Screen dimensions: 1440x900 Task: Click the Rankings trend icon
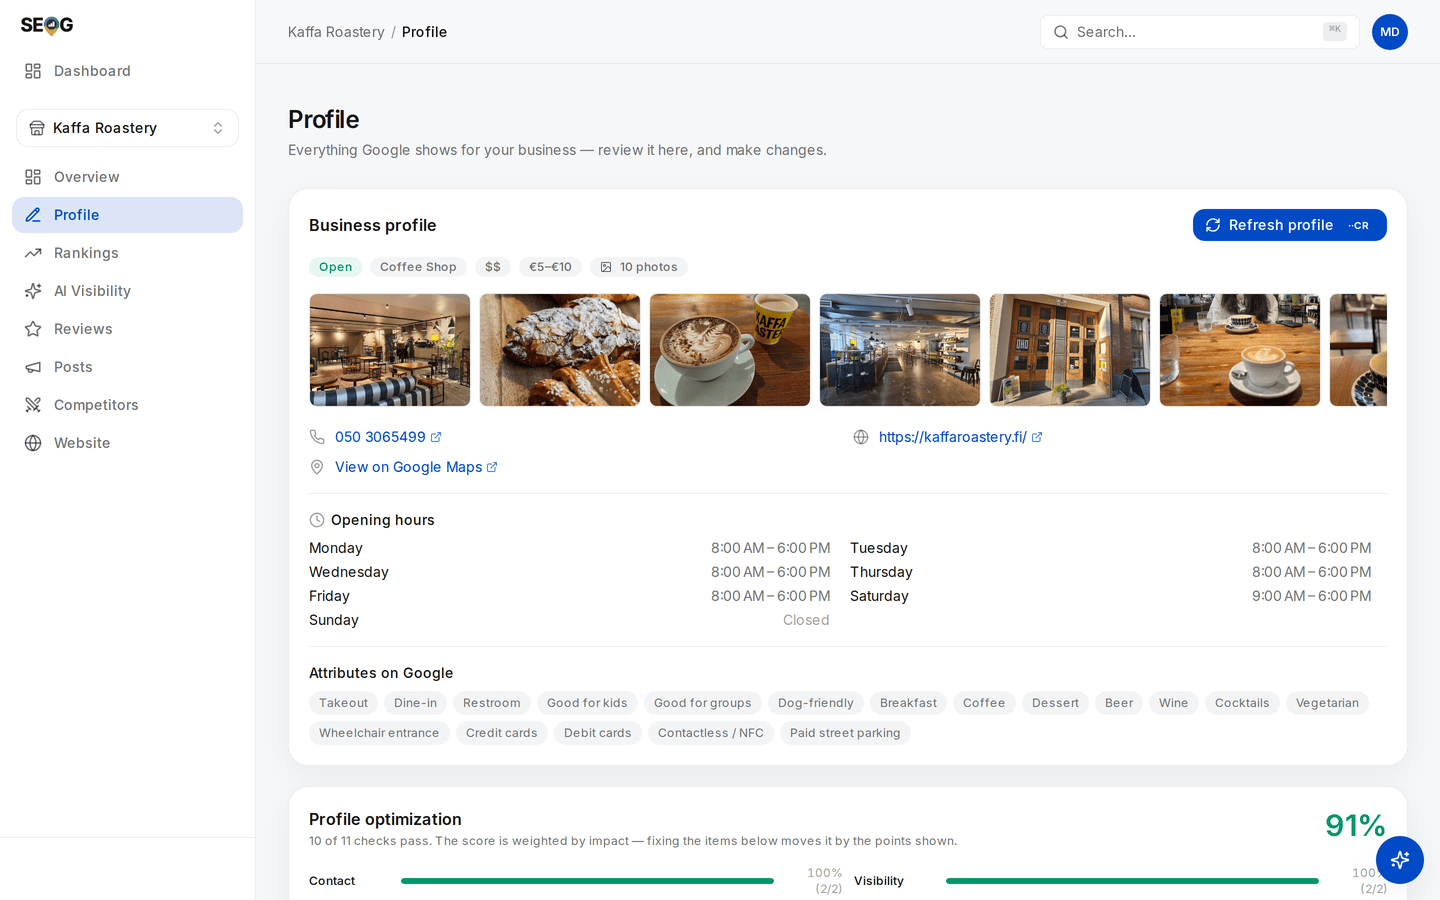click(x=33, y=253)
